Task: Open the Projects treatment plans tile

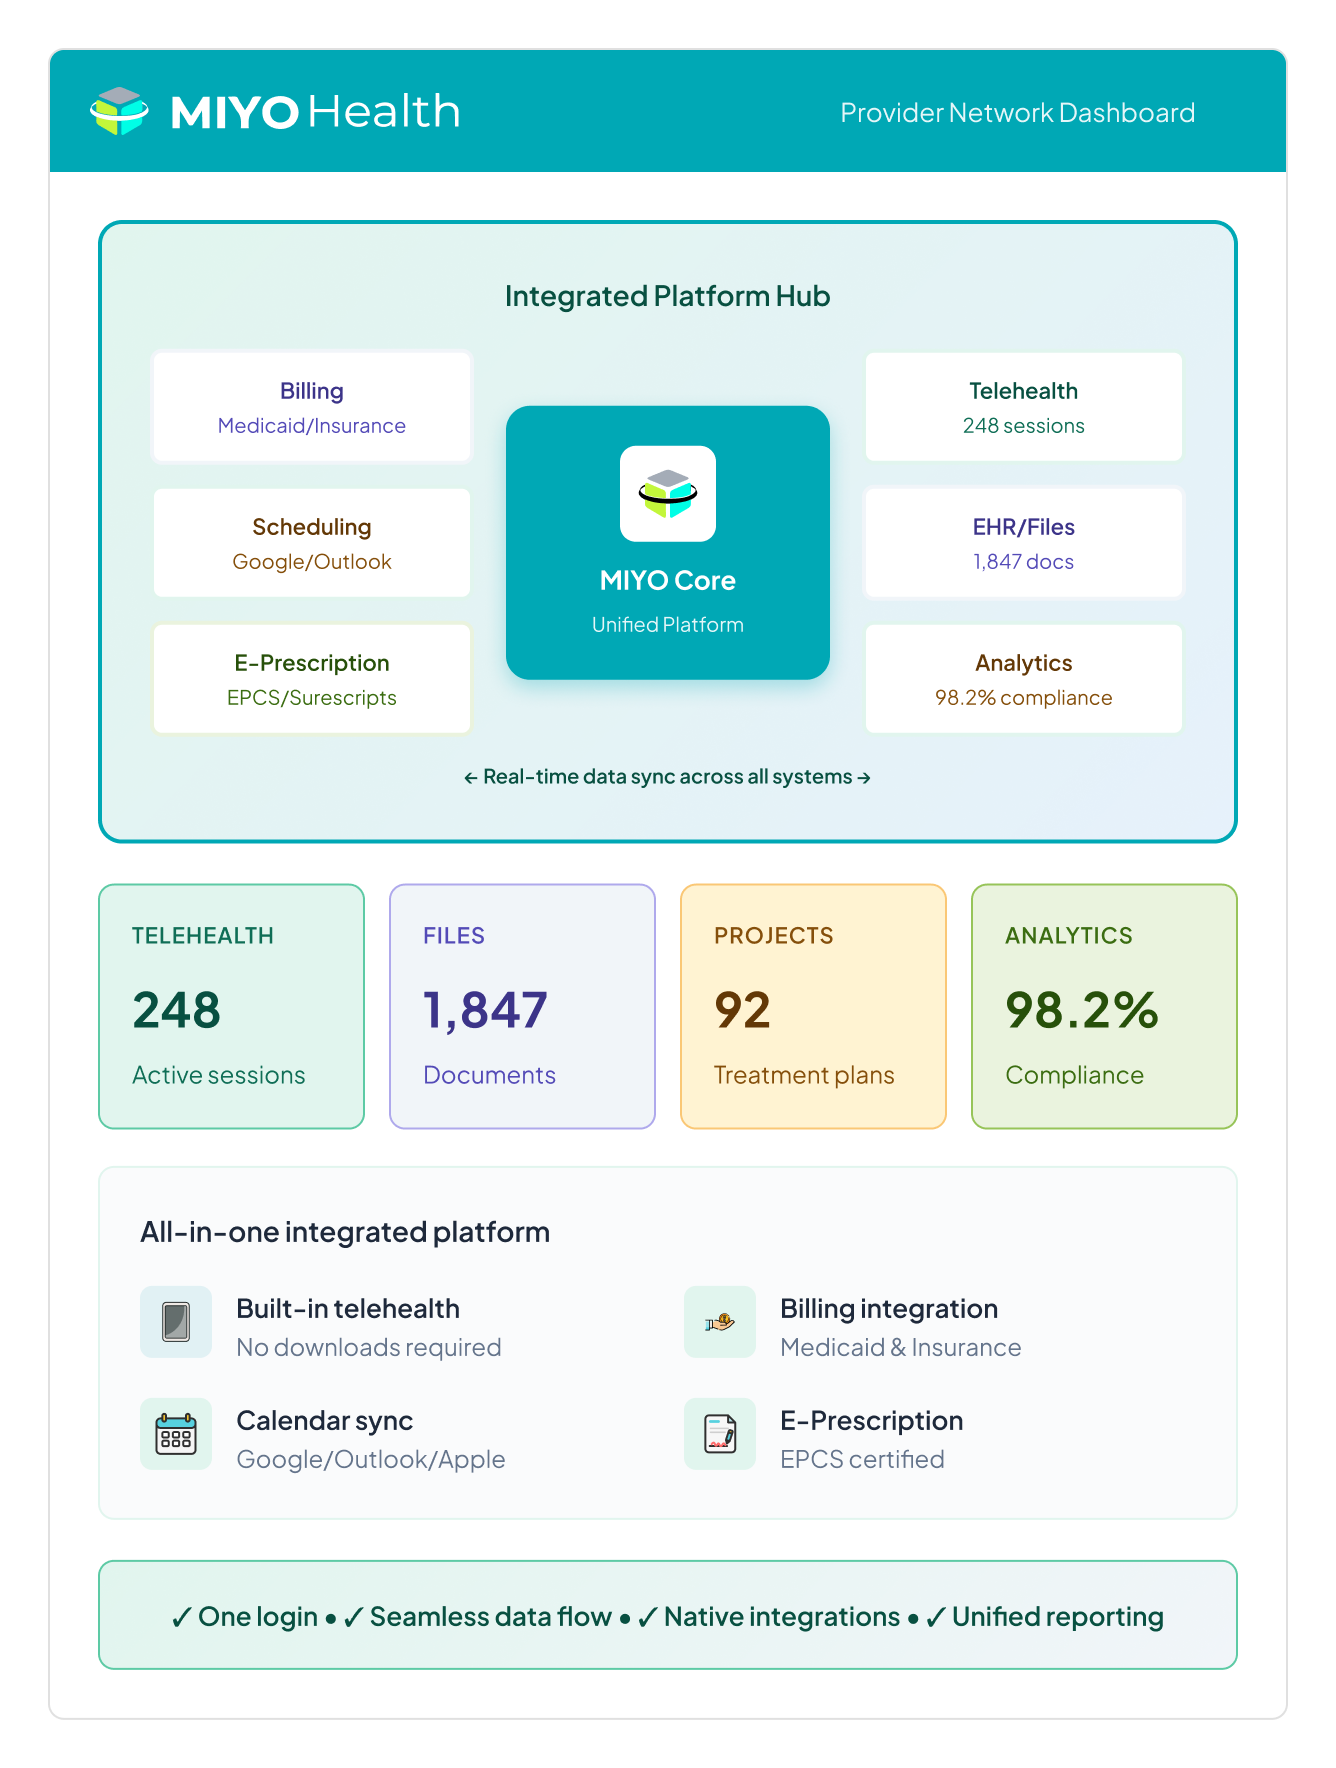Action: point(813,1006)
